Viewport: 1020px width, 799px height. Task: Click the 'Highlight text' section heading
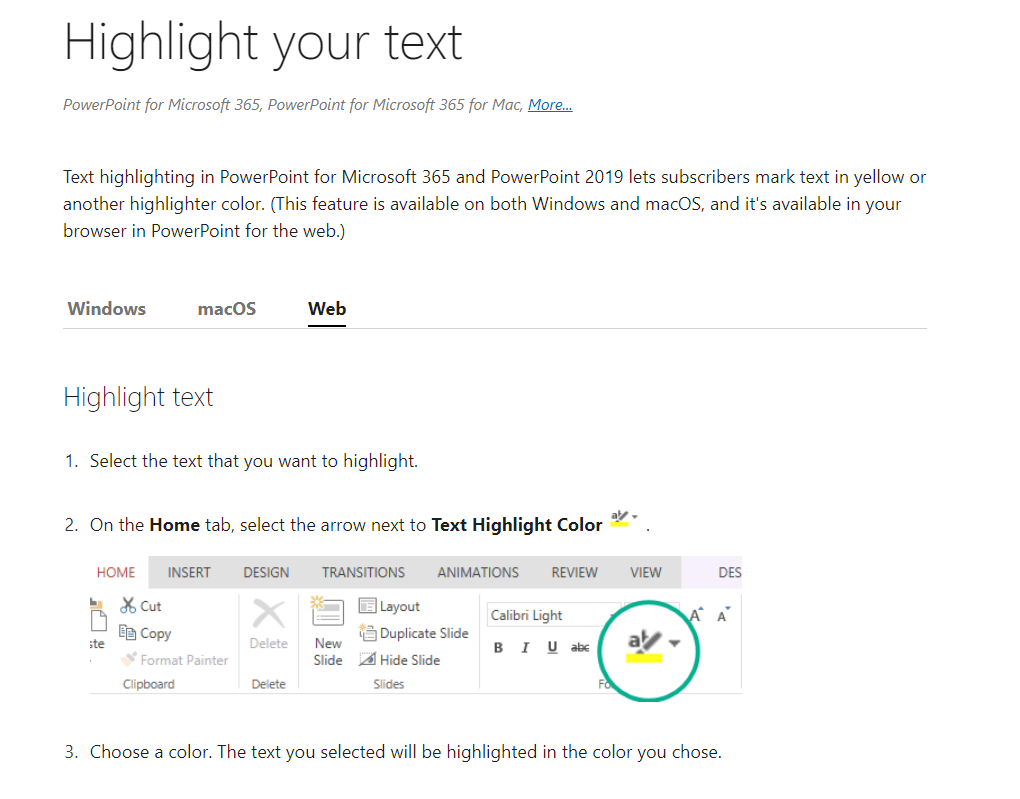click(x=138, y=397)
